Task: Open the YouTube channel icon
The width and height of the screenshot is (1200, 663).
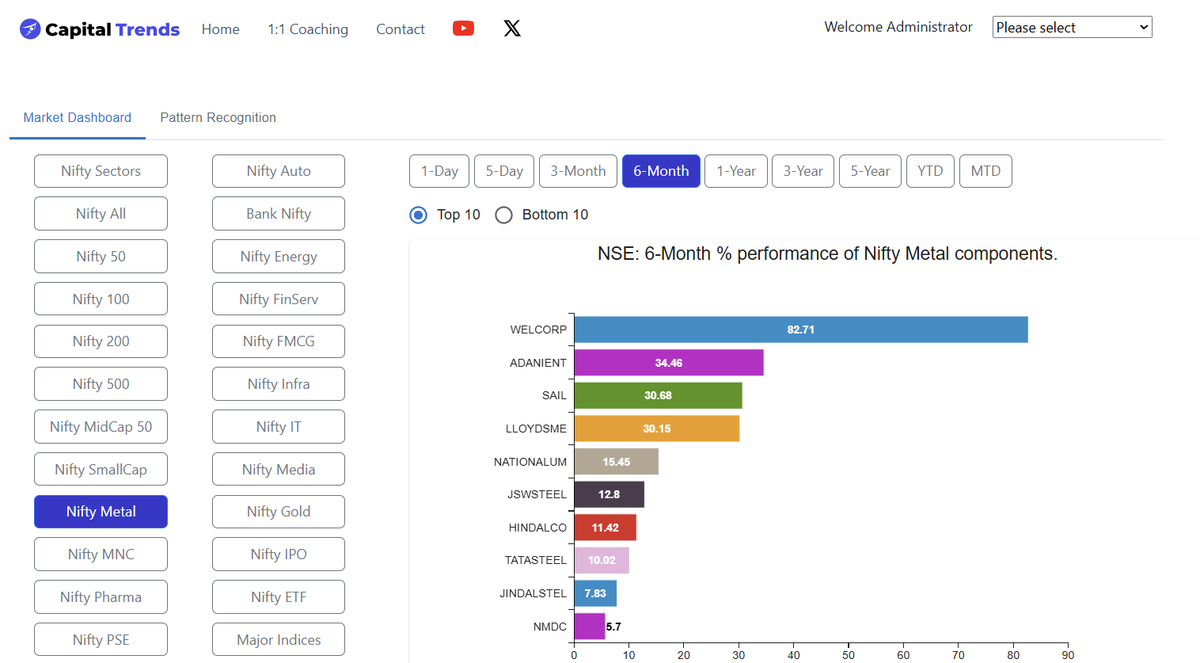Action: (463, 28)
